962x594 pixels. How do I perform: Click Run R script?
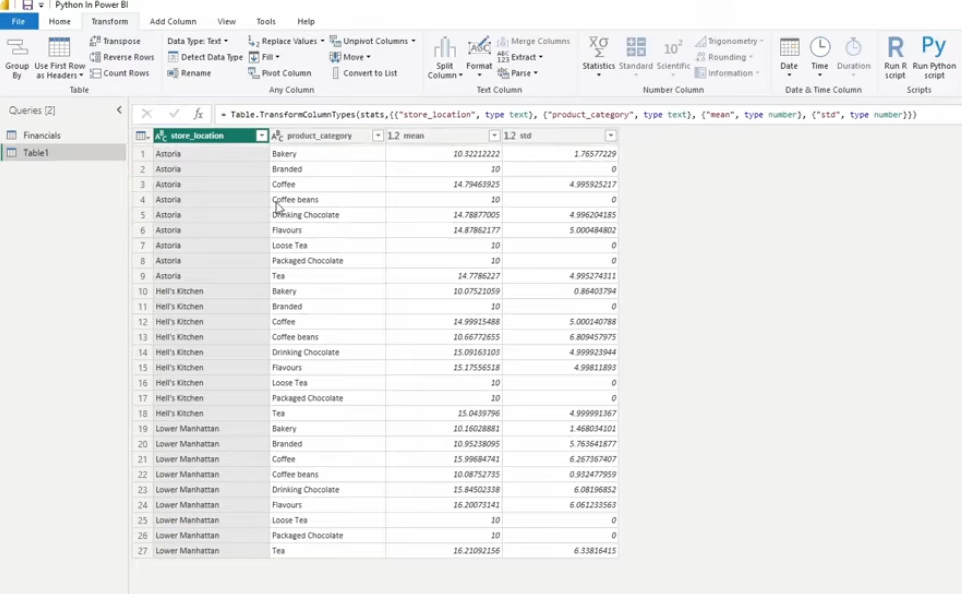pos(895,58)
